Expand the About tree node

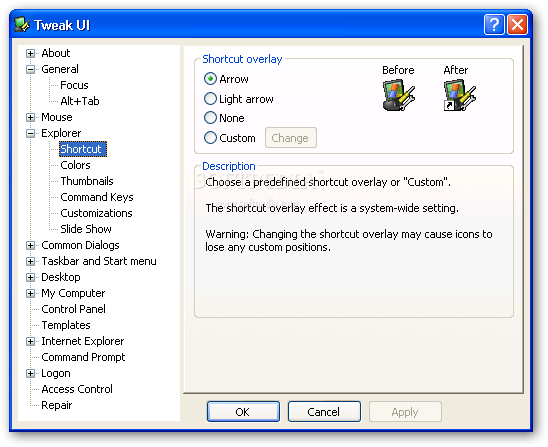(30, 53)
